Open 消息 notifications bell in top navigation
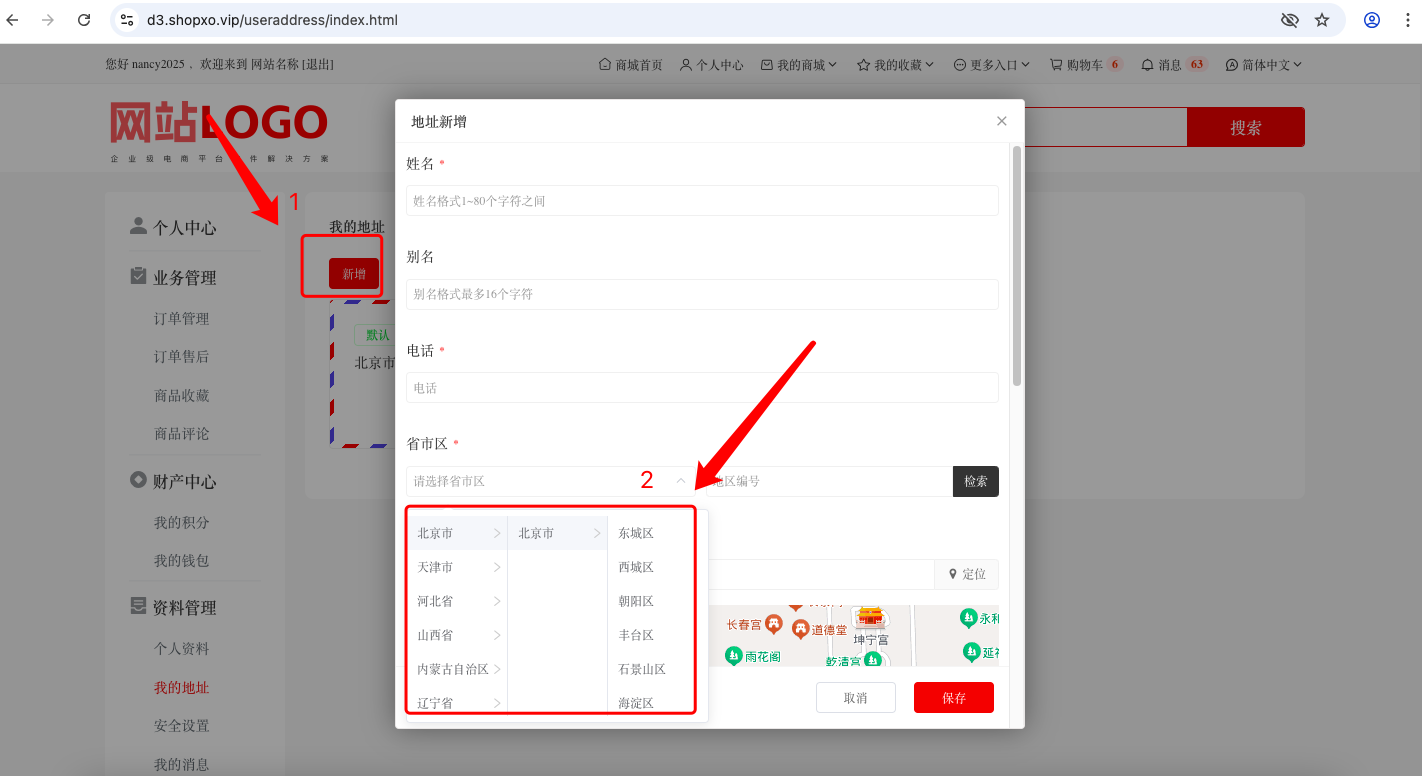This screenshot has height=776, width=1422. 1174,65
